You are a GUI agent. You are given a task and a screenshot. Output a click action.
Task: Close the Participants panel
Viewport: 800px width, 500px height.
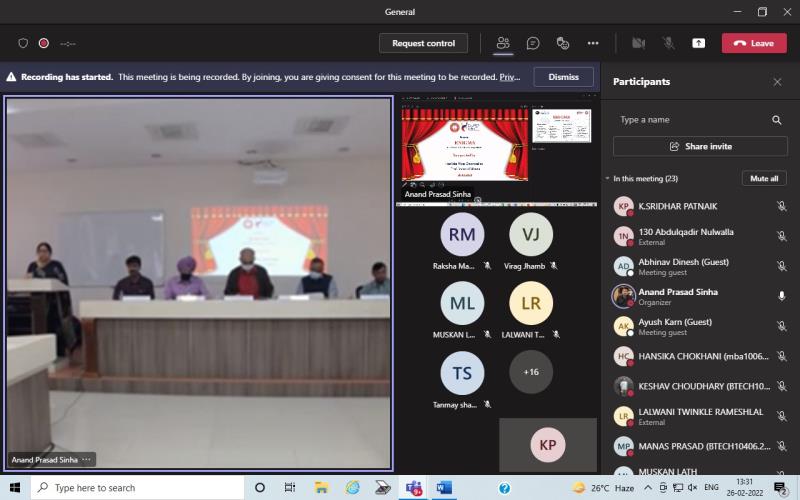[777, 82]
